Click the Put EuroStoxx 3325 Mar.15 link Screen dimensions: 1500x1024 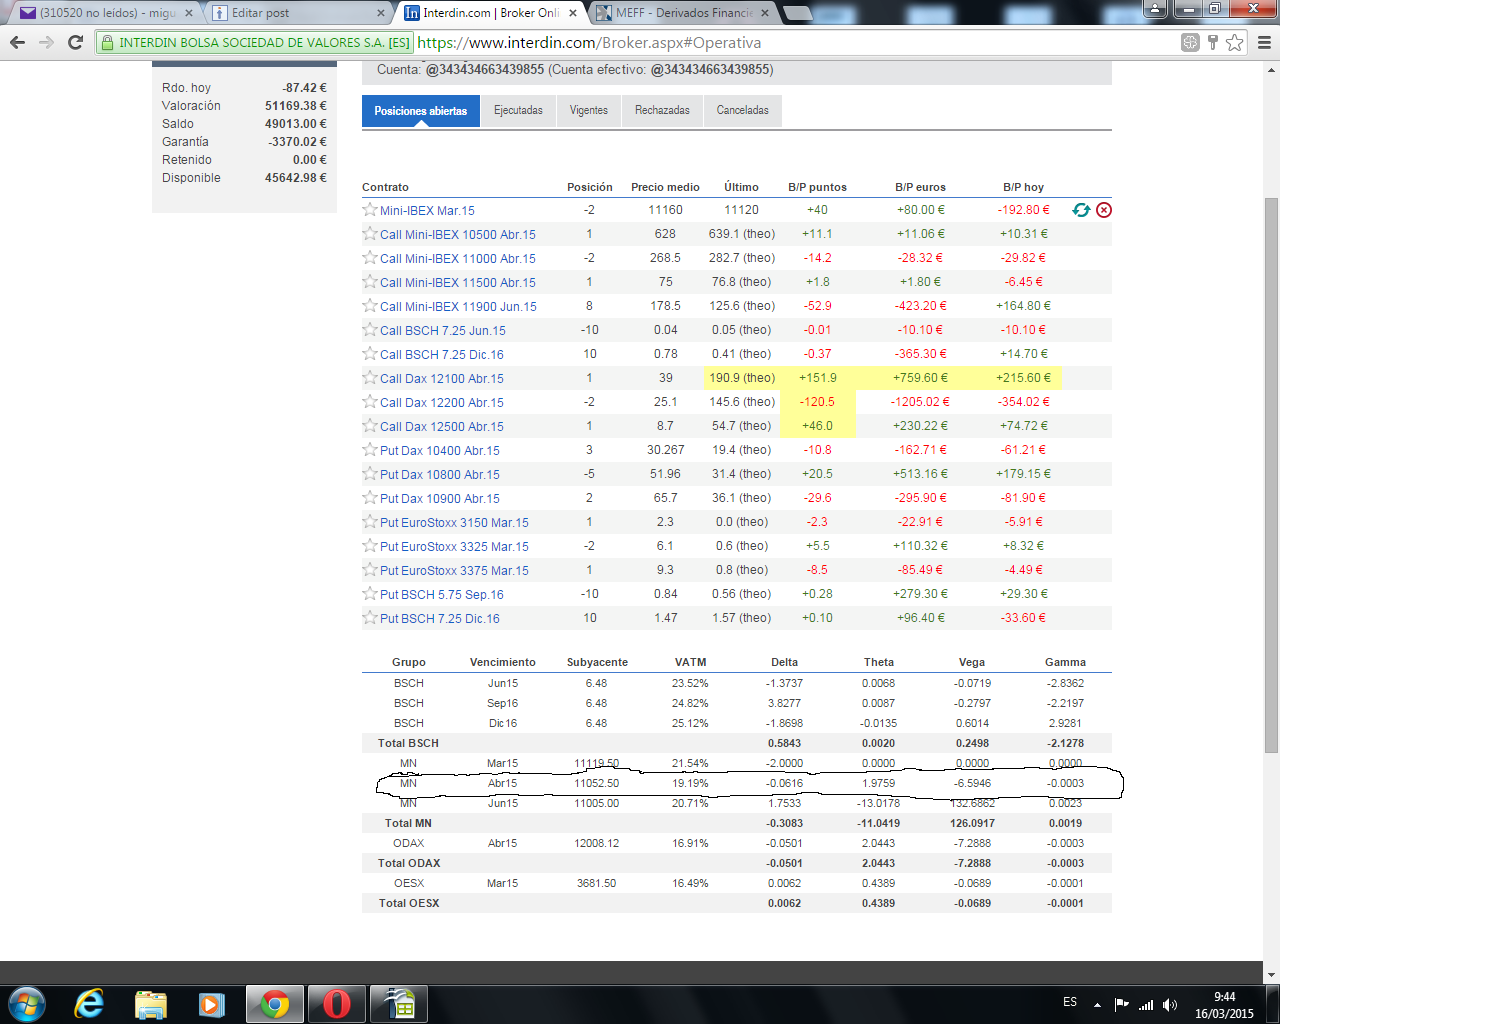pyautogui.click(x=454, y=547)
